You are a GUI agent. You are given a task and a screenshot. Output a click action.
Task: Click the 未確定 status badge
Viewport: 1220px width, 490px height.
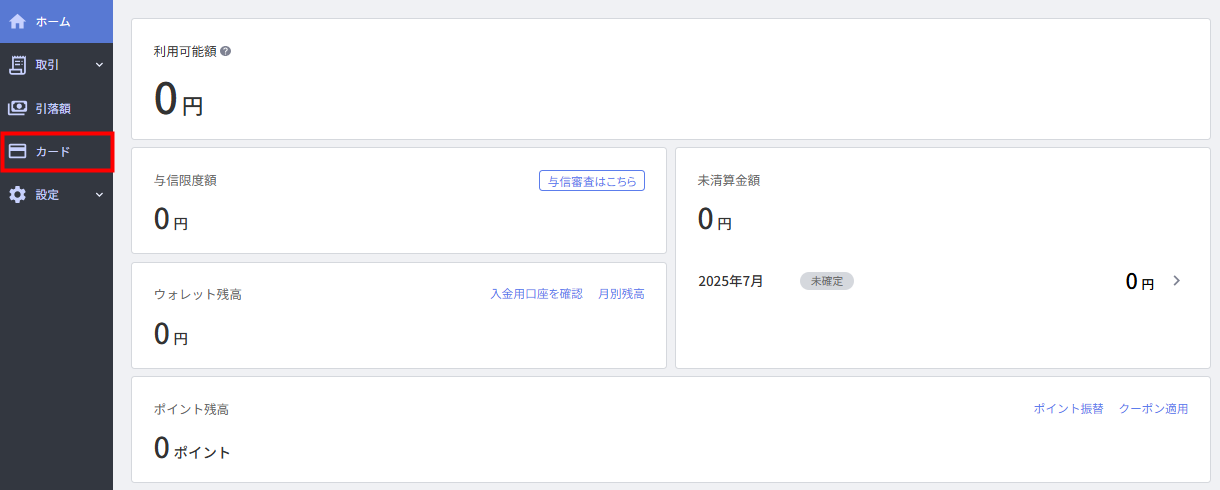click(x=827, y=281)
